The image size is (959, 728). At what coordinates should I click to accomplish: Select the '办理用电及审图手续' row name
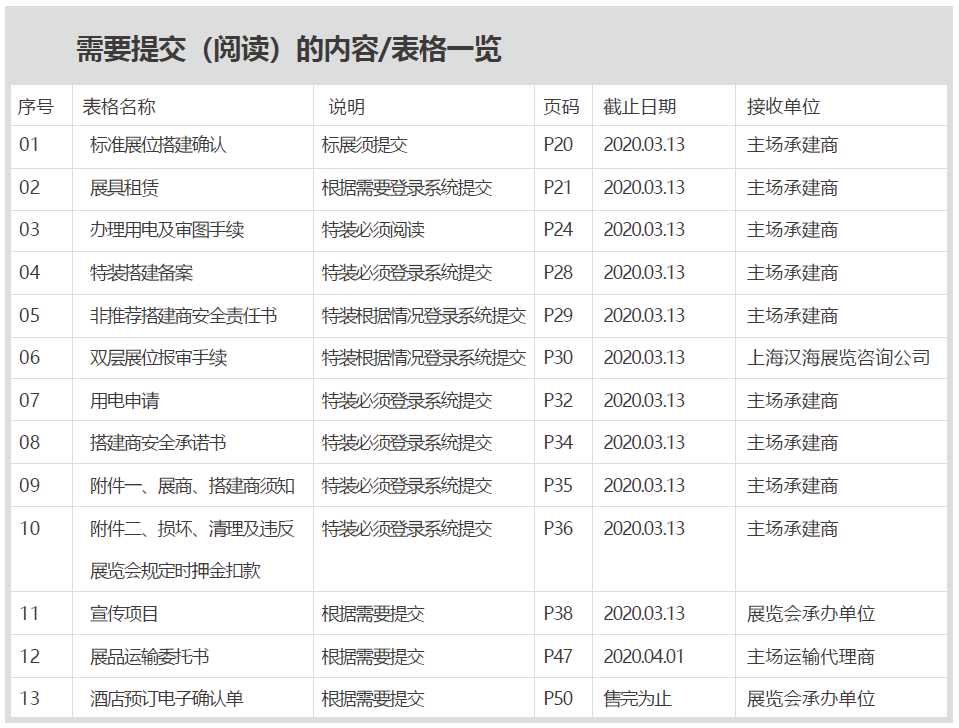coord(167,230)
